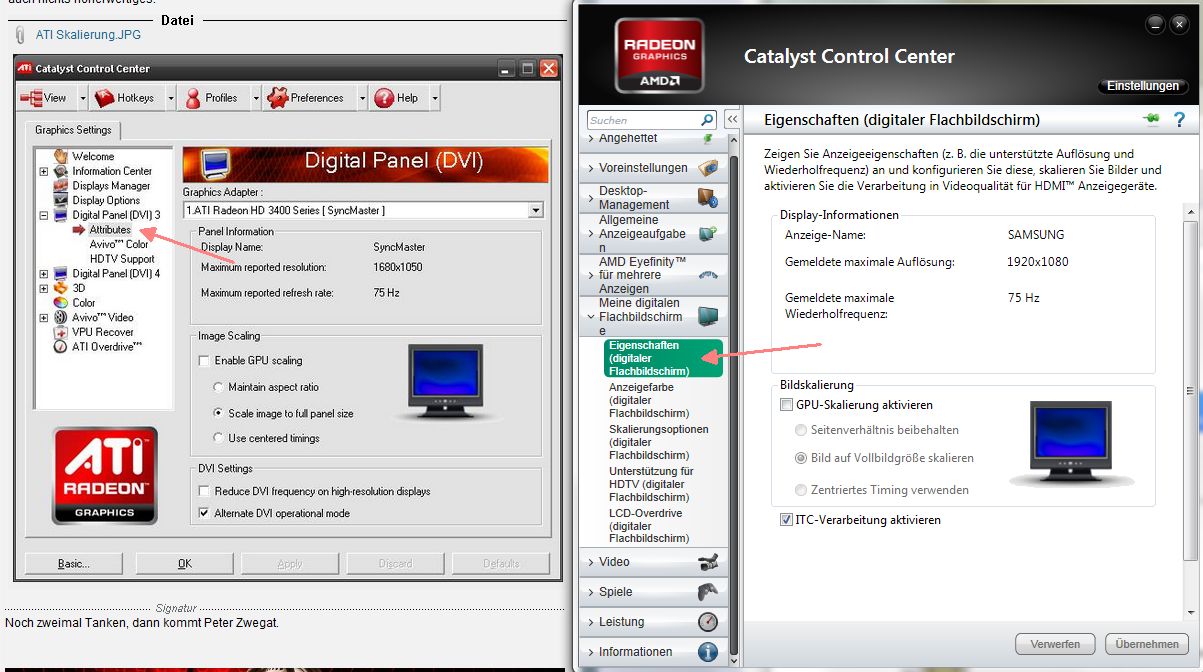Open the dropdown arrow next to Help
Screen dimensions: 1203x672
coord(433,98)
